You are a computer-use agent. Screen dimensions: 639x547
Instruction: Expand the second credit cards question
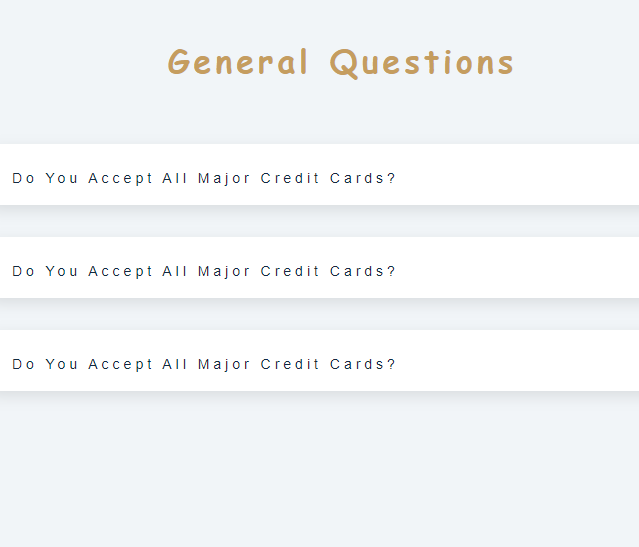point(320,267)
